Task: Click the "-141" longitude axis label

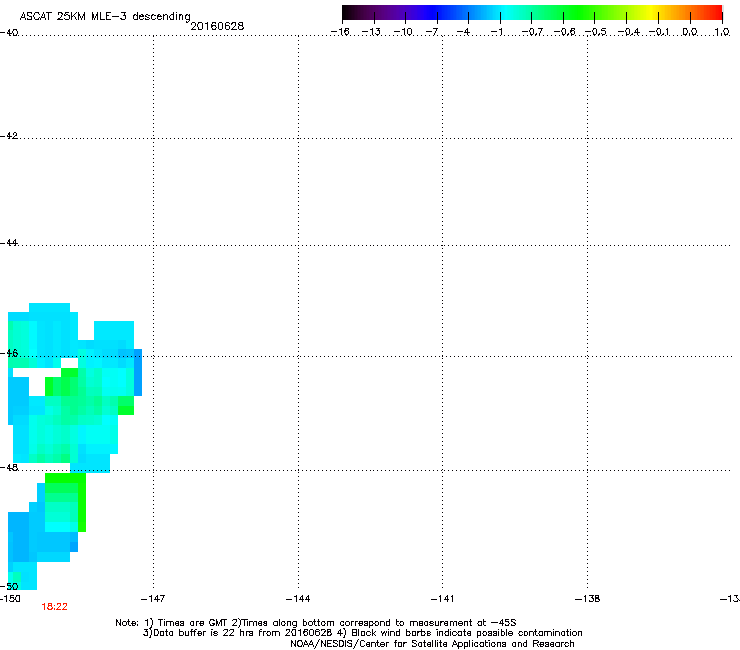Action: [x=443, y=599]
